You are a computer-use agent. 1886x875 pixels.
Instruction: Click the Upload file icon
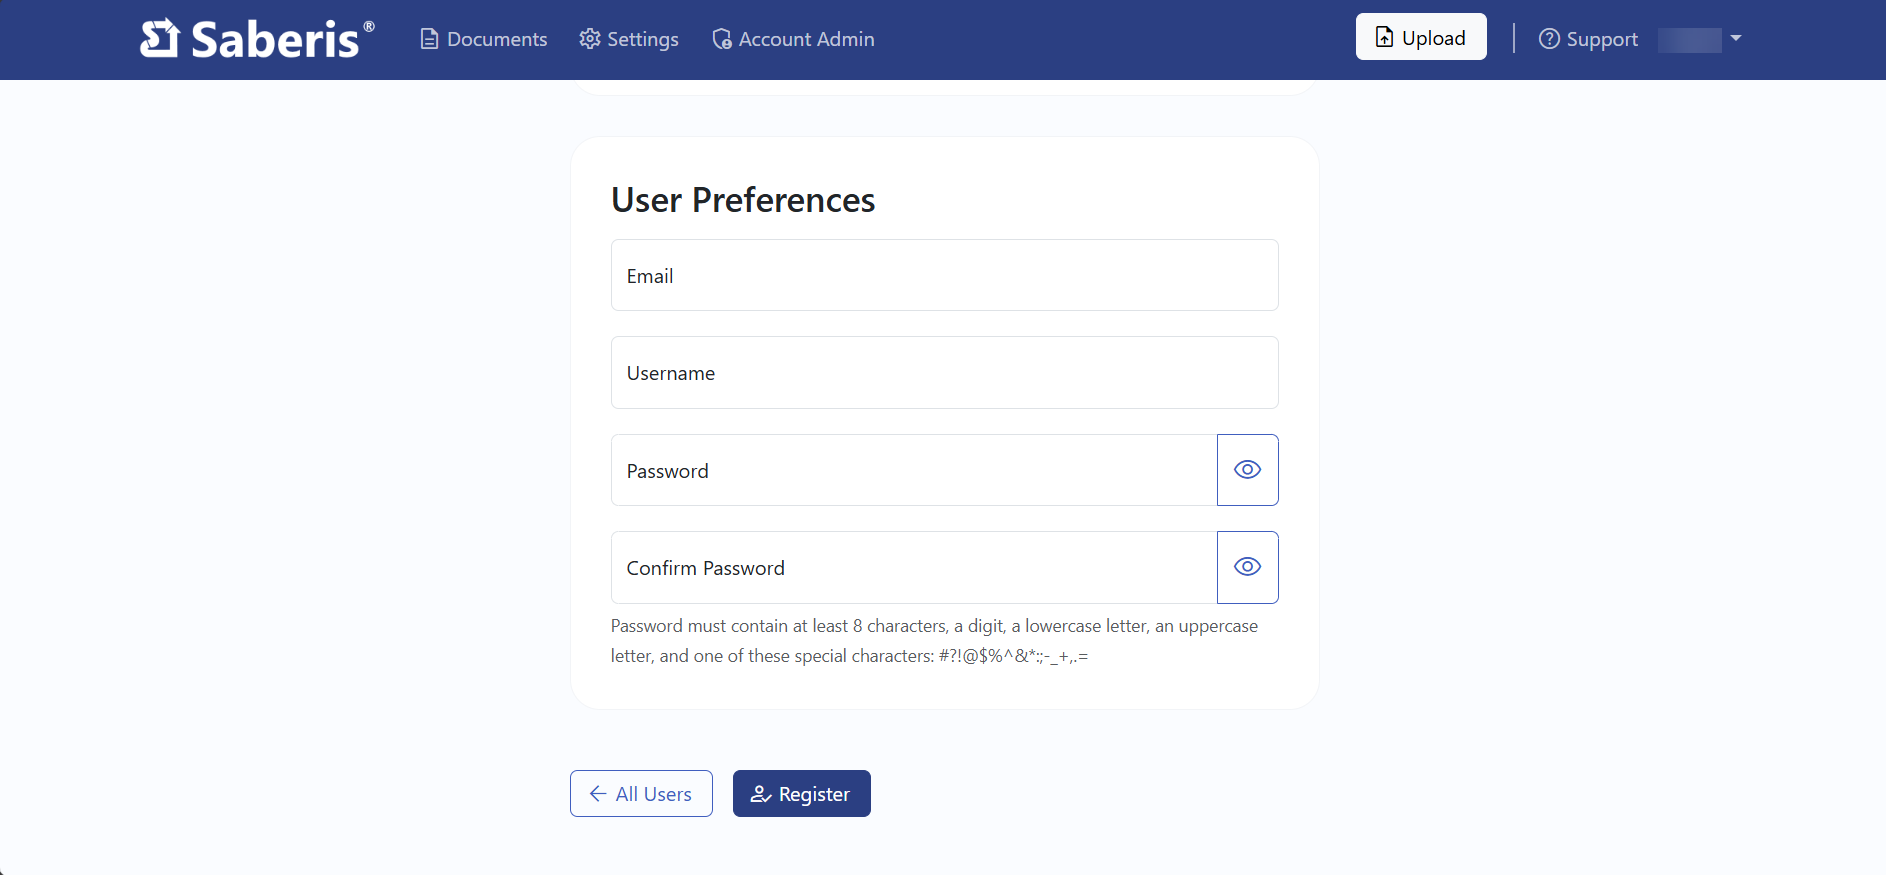[x=1385, y=37]
